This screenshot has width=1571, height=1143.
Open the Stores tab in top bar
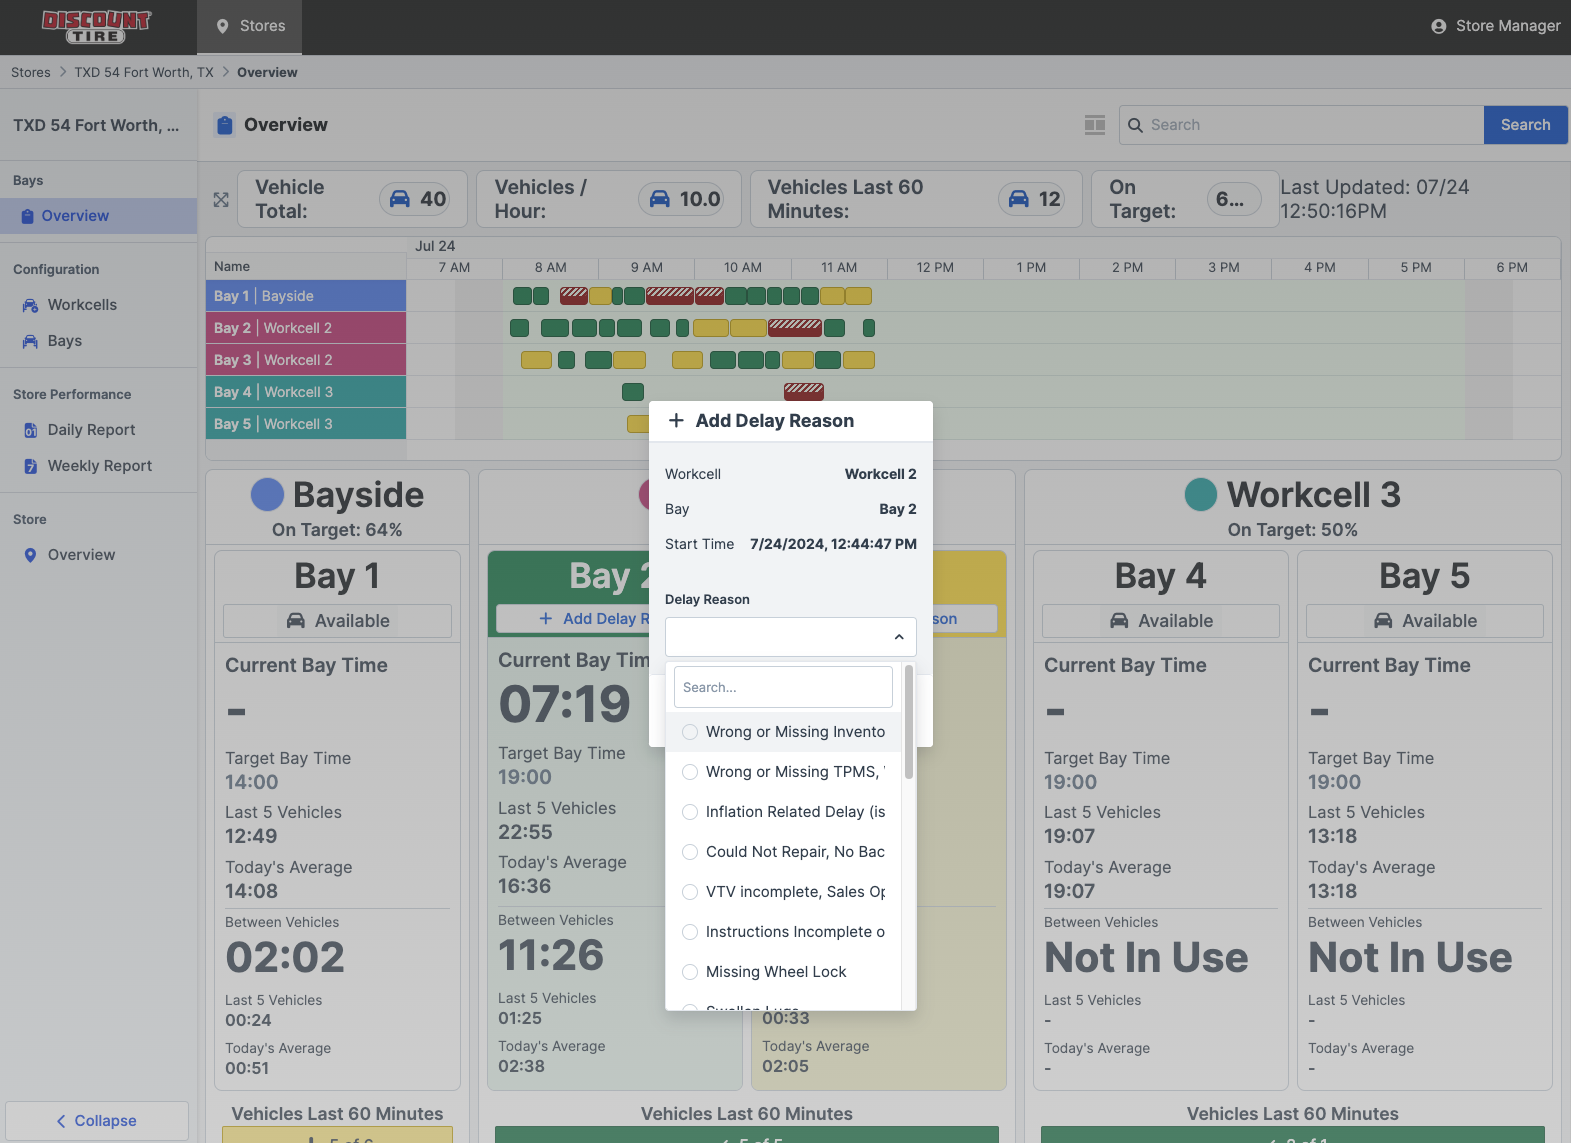coord(250,27)
